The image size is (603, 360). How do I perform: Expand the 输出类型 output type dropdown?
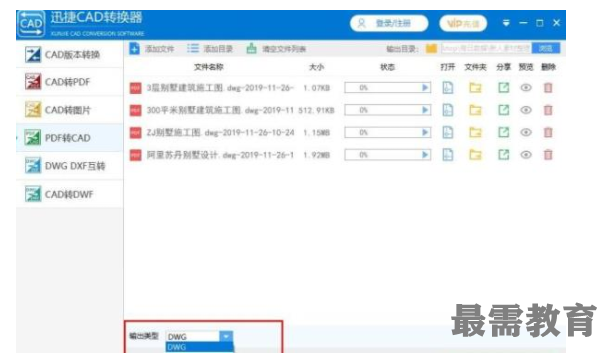(226, 336)
